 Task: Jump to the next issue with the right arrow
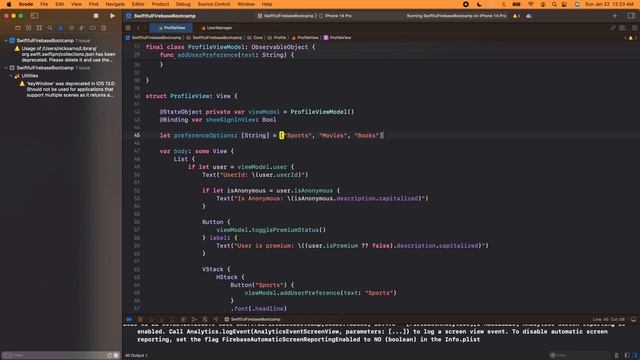636,38
